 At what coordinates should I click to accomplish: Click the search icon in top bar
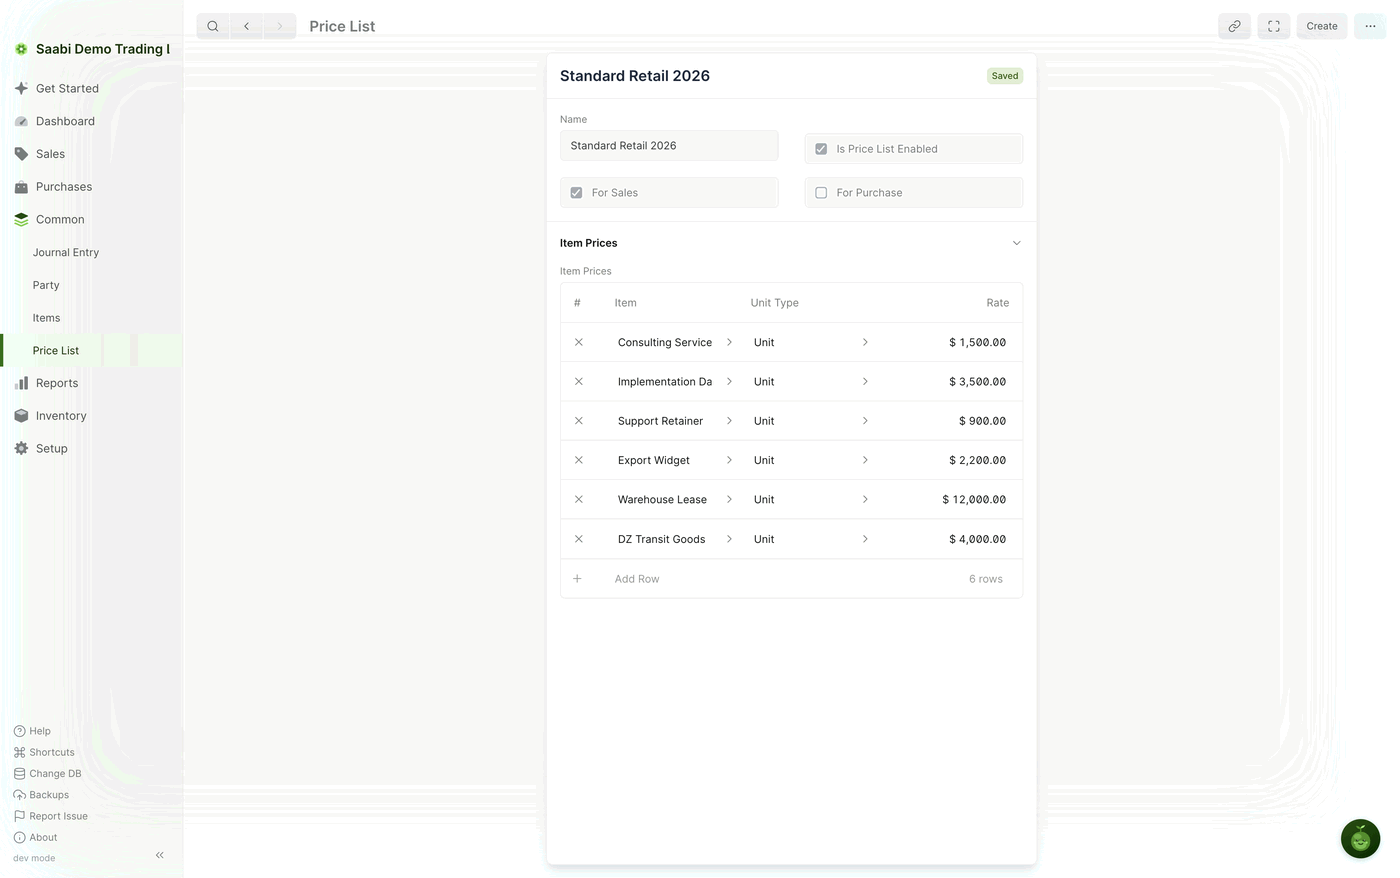[x=213, y=26]
